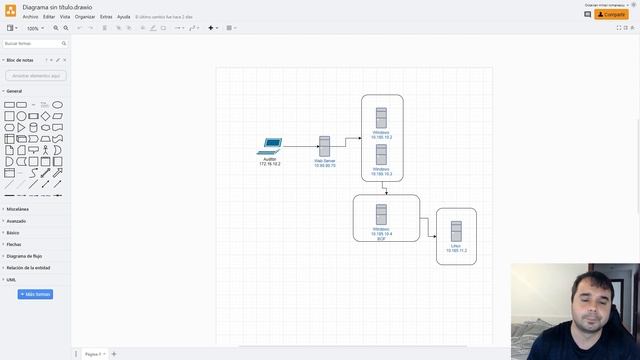The image size is (640, 360).
Task: Expand the Diagrama de flujo section
Action: (x=24, y=256)
